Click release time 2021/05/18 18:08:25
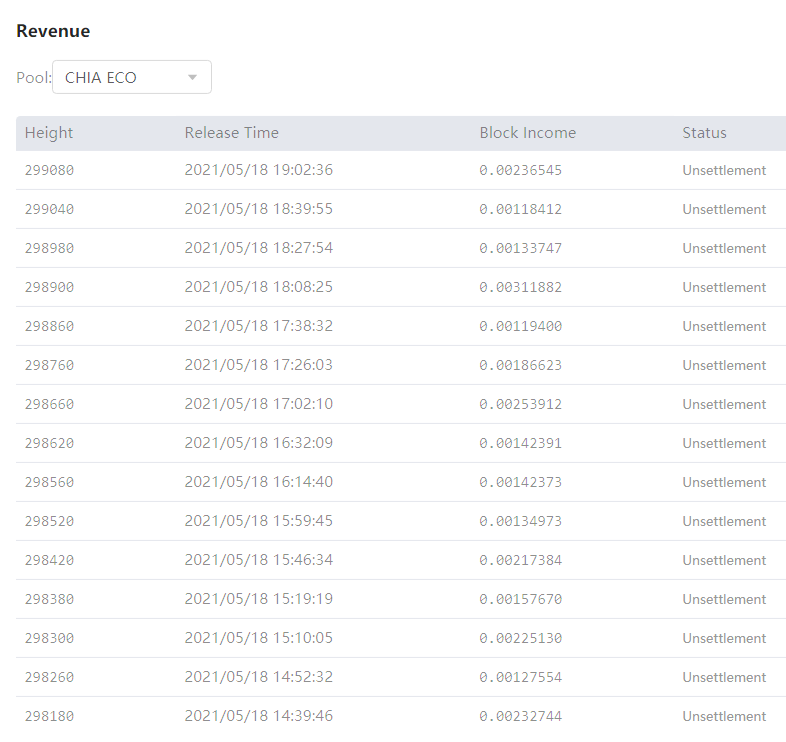The image size is (786, 742). (259, 287)
